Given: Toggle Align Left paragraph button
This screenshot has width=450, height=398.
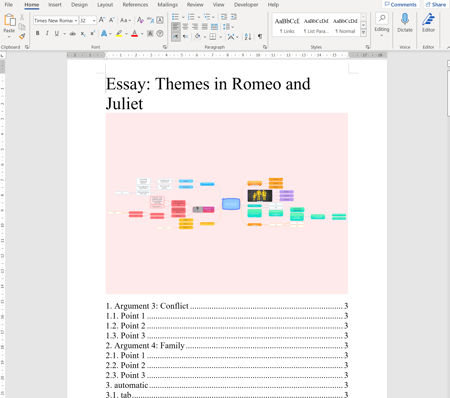Looking at the screenshot, I should 176,27.
